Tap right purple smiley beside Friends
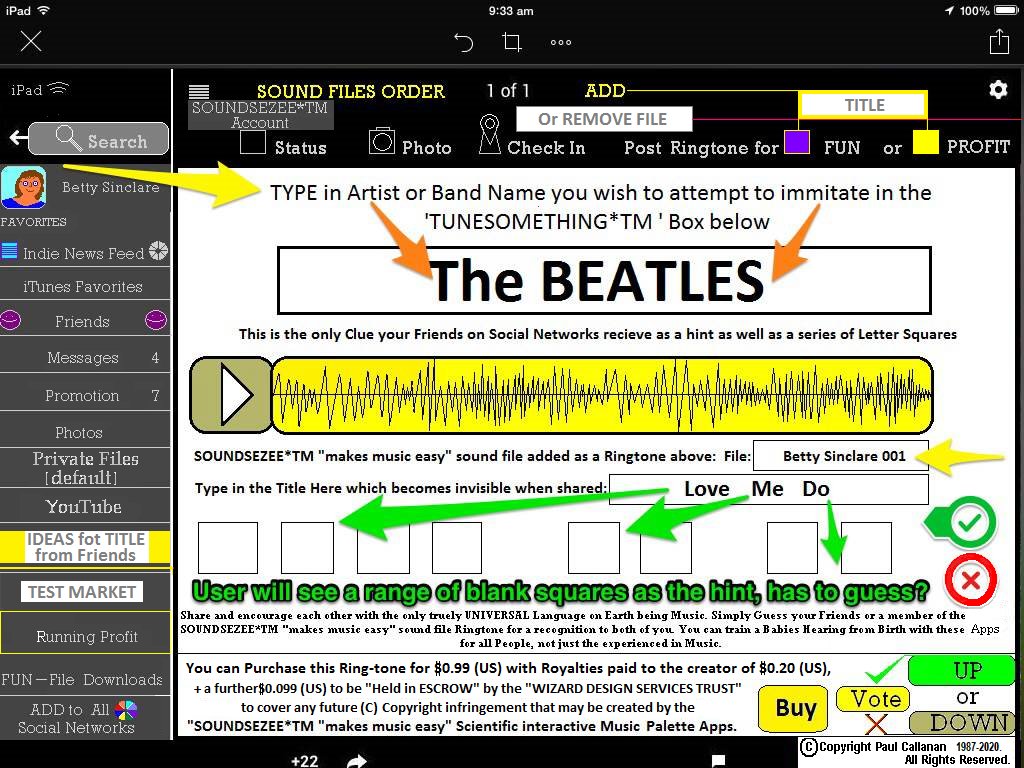 (x=155, y=320)
